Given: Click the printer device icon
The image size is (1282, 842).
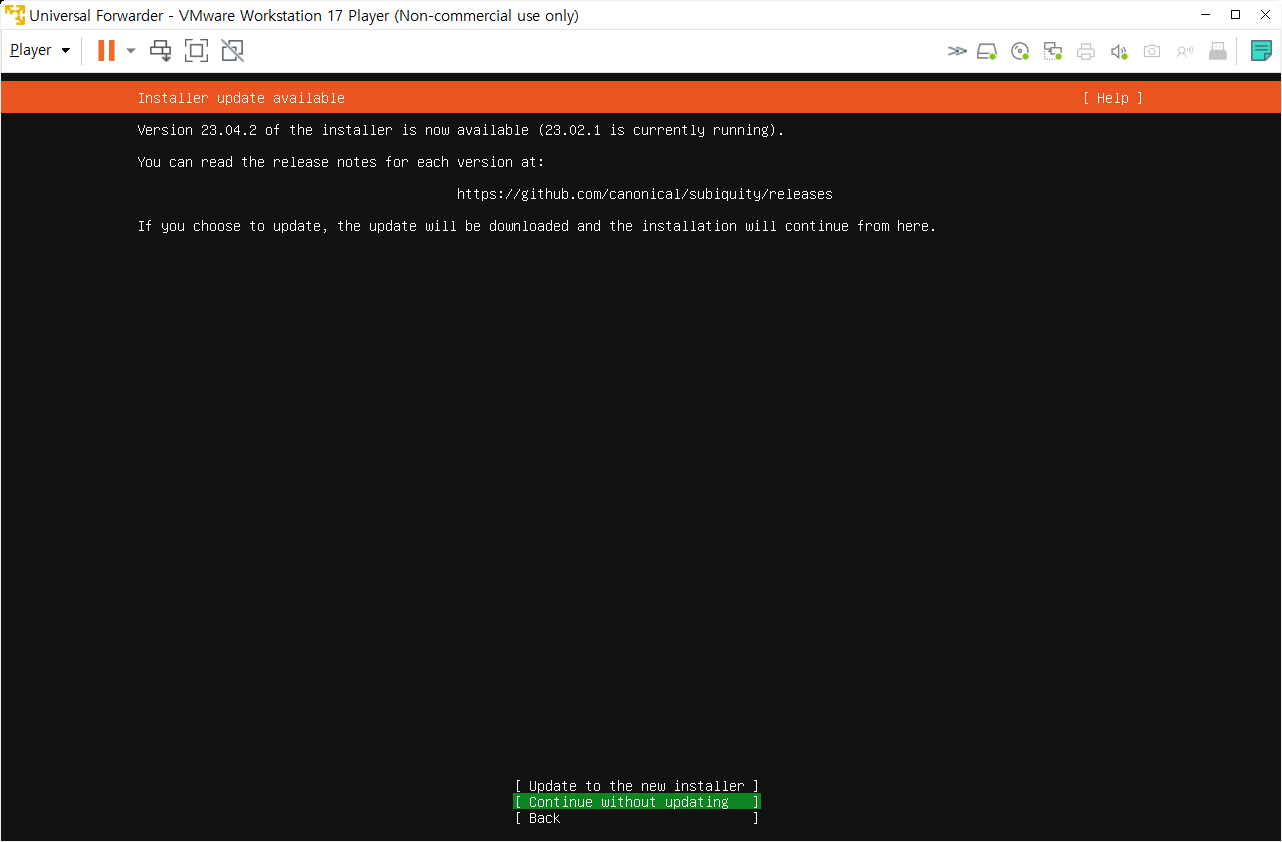Looking at the screenshot, I should pyautogui.click(x=1086, y=51).
